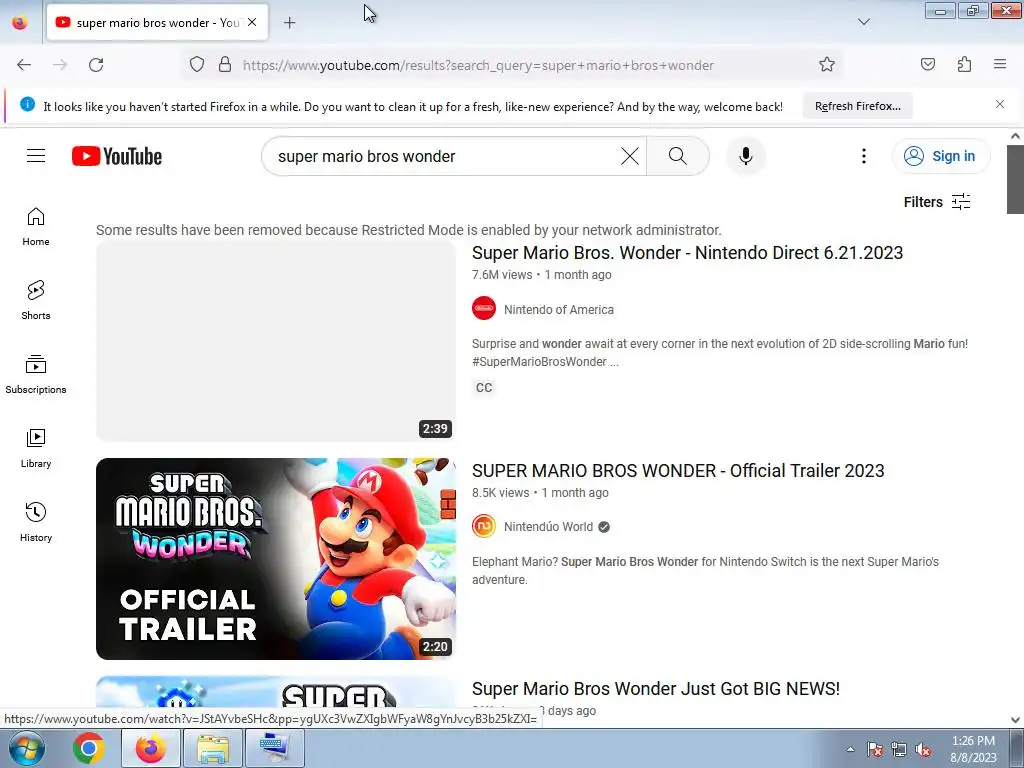Open Super Mario Bros. Wonder Nintendo Direct video title
This screenshot has height=768, width=1024.
(x=687, y=253)
